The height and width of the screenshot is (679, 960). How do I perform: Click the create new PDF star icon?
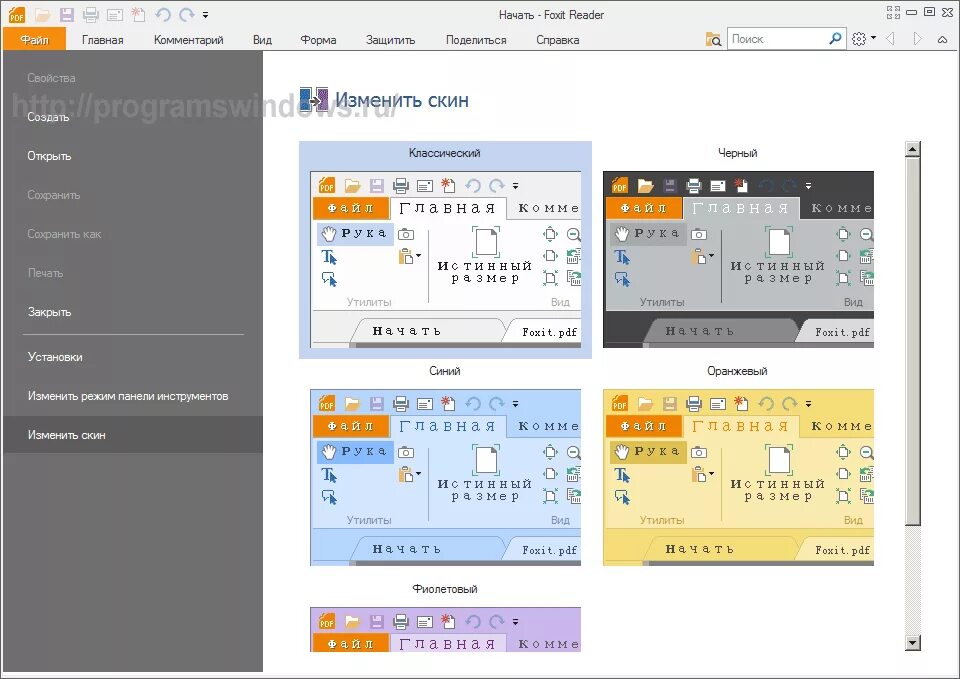pyautogui.click(x=138, y=14)
